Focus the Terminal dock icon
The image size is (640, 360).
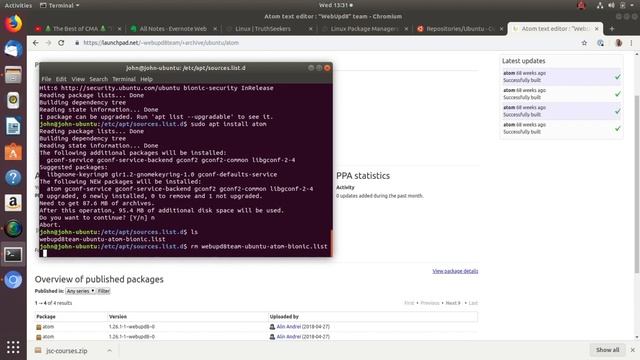pyautogui.click(x=13, y=254)
